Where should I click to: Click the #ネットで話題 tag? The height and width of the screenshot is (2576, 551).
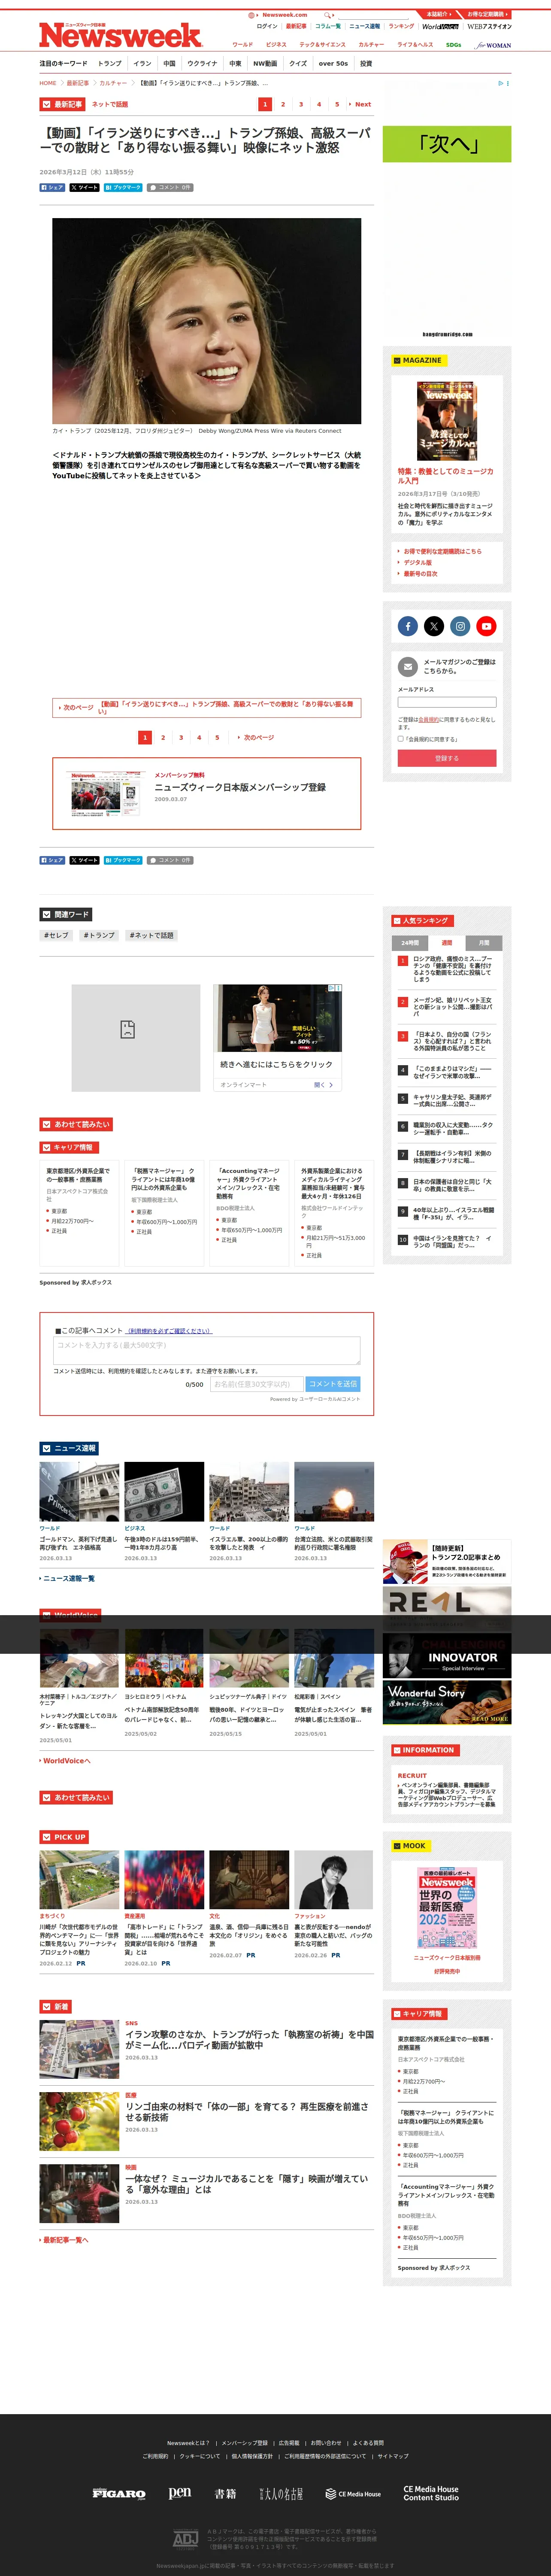click(151, 935)
